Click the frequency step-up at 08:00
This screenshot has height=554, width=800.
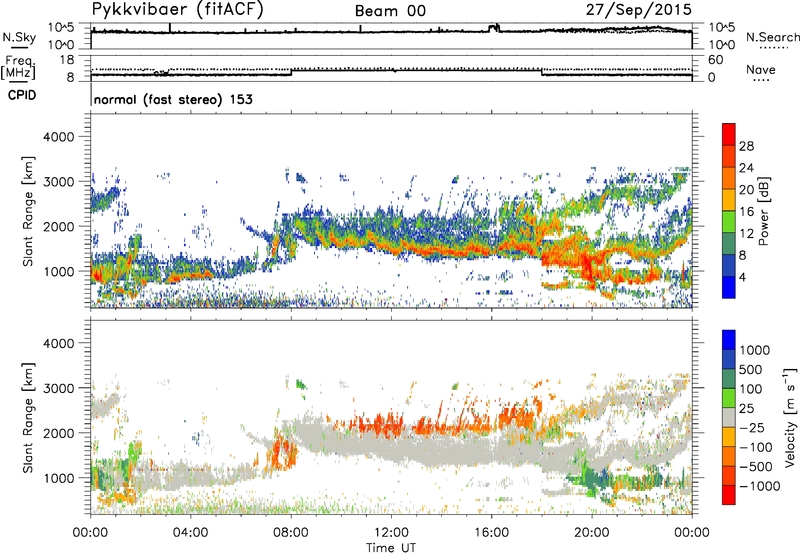[x=291, y=72]
